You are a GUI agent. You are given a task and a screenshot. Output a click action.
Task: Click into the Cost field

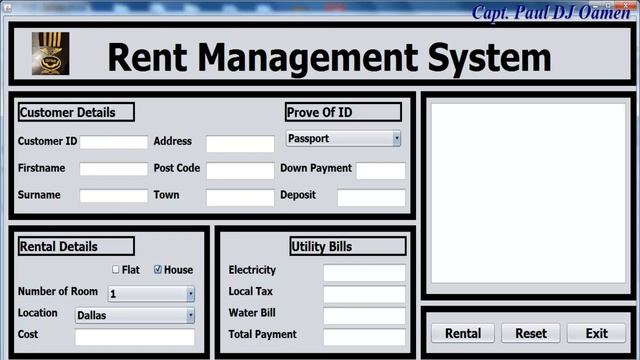135,337
